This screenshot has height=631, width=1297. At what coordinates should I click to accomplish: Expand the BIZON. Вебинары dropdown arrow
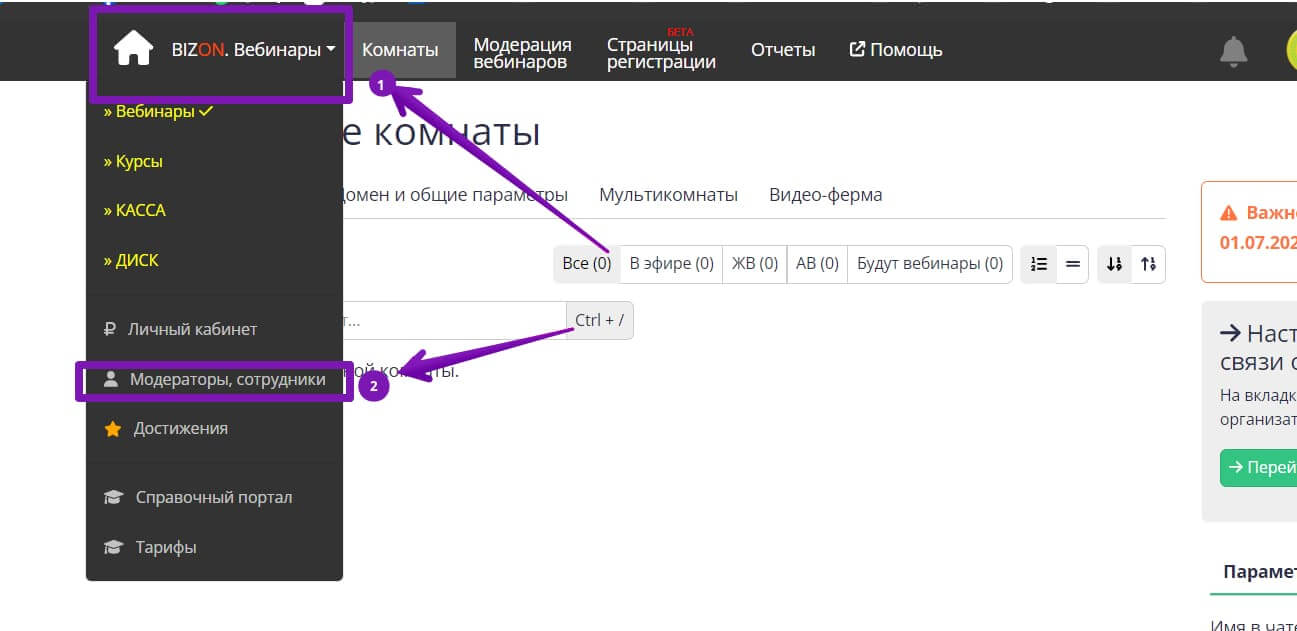tap(330, 49)
